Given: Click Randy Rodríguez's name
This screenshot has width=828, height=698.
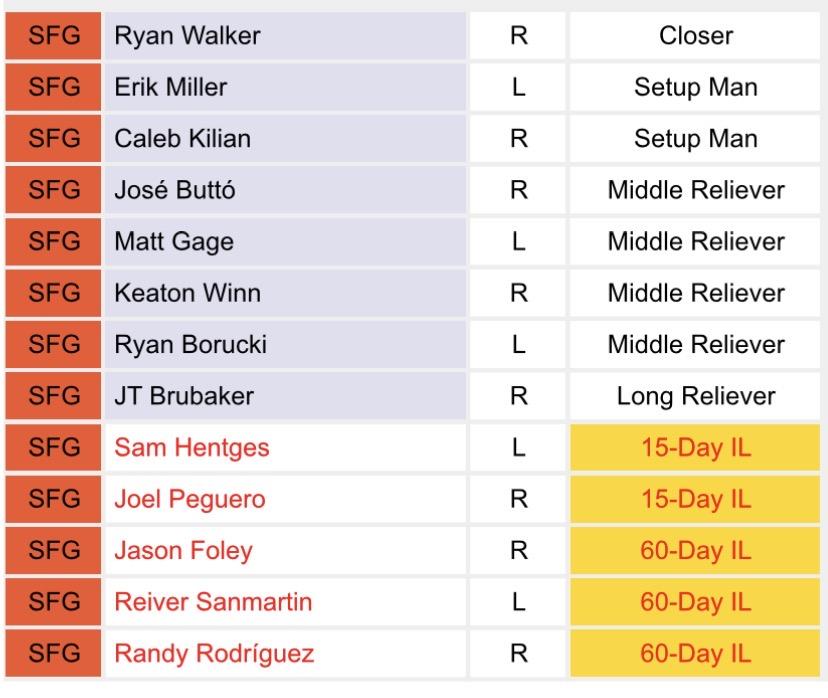Looking at the screenshot, I should click(x=214, y=655).
